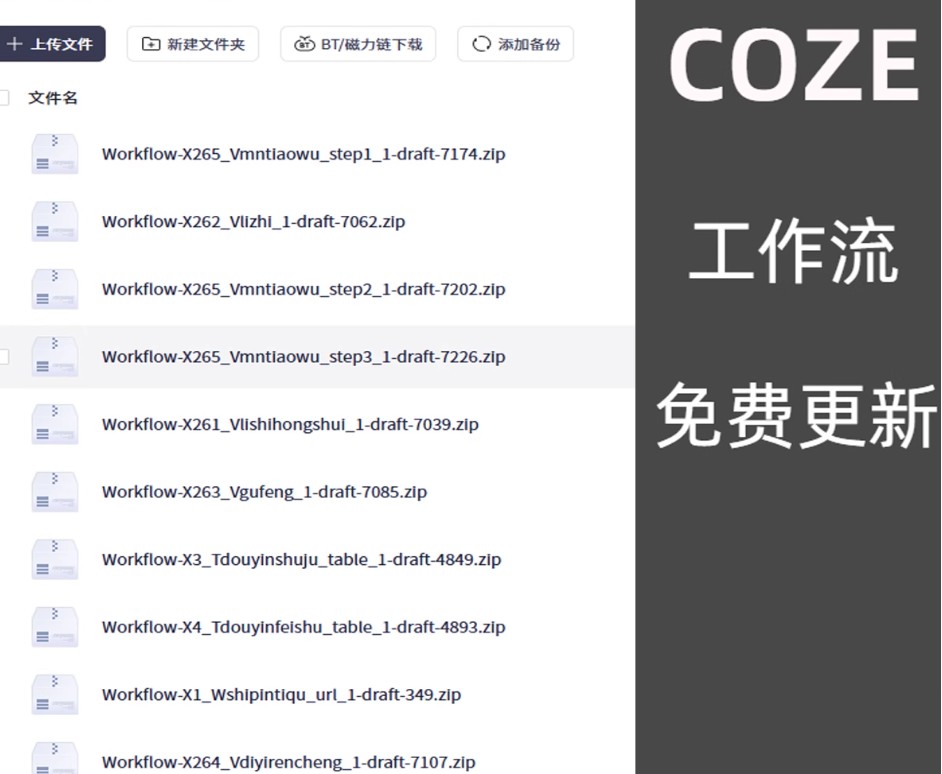Select Workflow-X264_Vdiyirencheng_1-draft-7107.zip file name
Screen dimensions: 942x774
pos(288,762)
